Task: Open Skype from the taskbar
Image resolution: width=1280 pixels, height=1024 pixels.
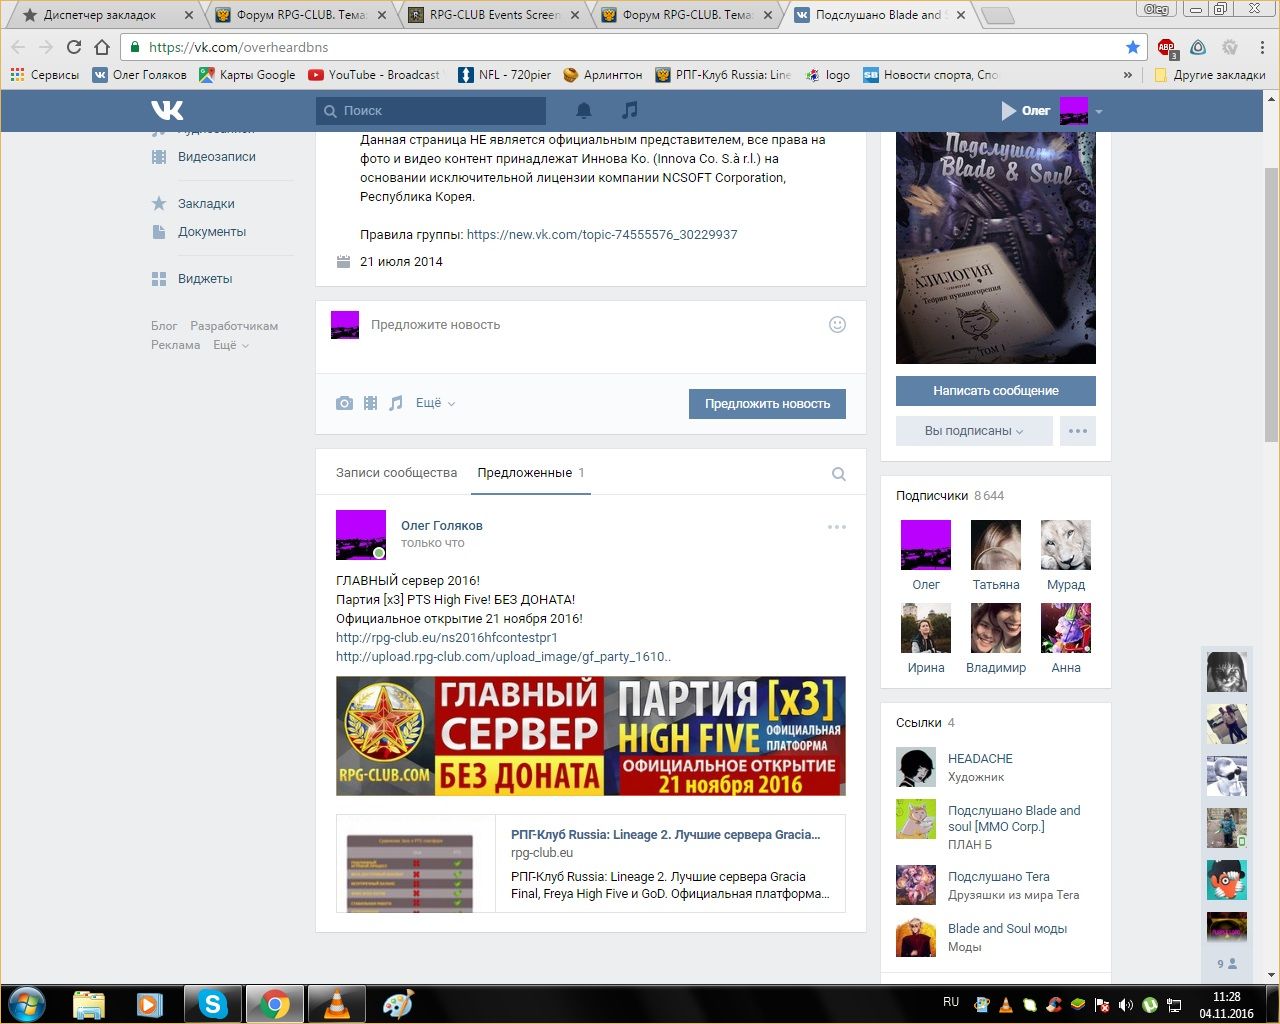Action: pos(213,1004)
